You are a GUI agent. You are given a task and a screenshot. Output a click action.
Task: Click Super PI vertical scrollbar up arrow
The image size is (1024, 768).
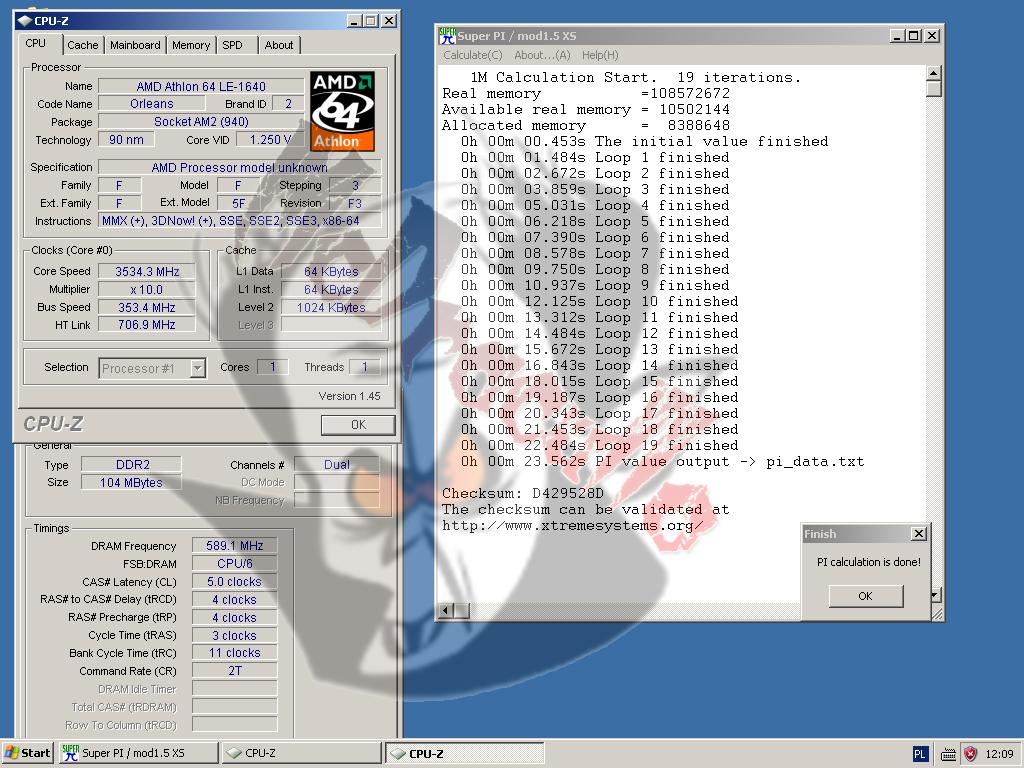934,72
